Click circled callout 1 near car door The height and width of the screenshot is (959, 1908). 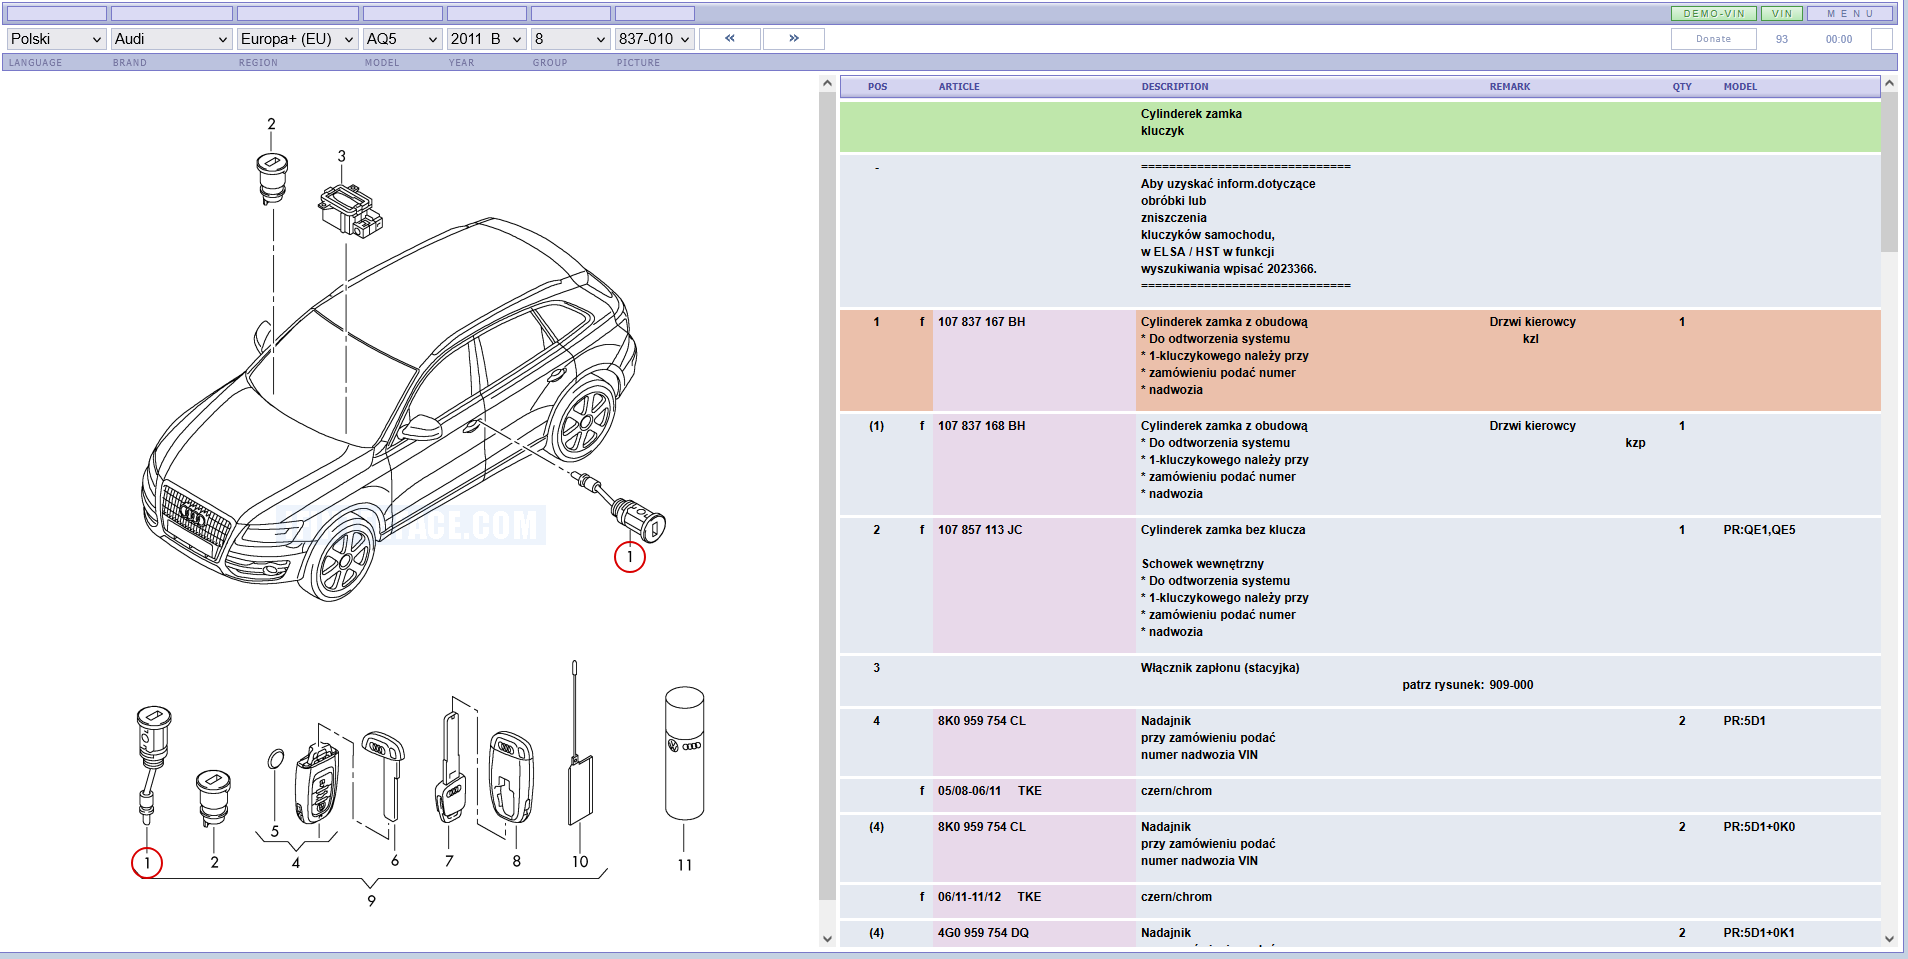(629, 557)
